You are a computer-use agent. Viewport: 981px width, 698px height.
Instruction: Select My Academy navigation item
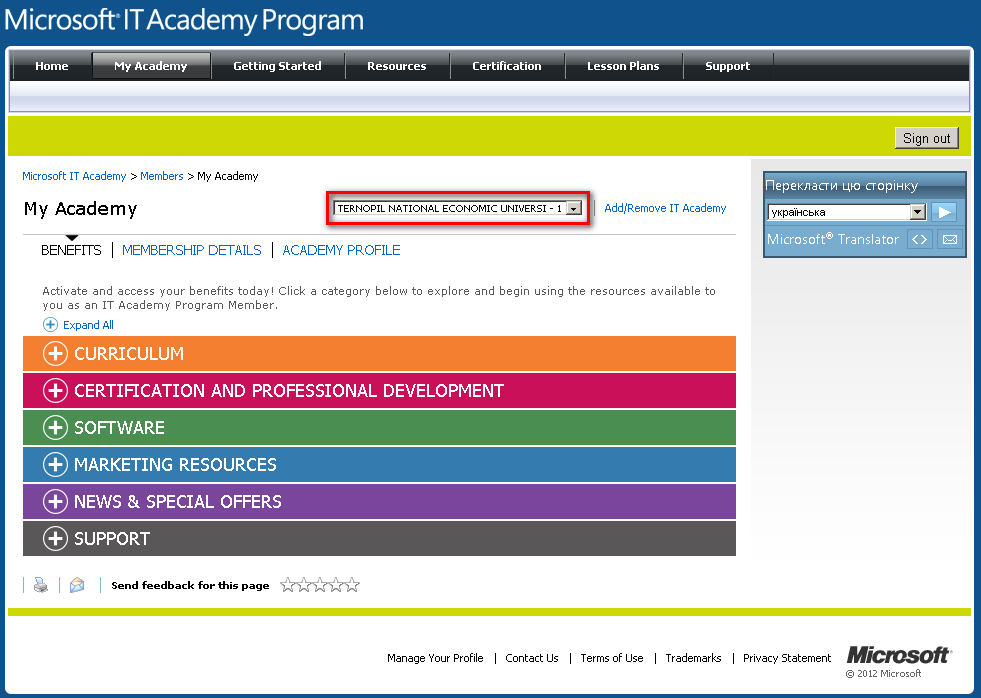(151, 66)
